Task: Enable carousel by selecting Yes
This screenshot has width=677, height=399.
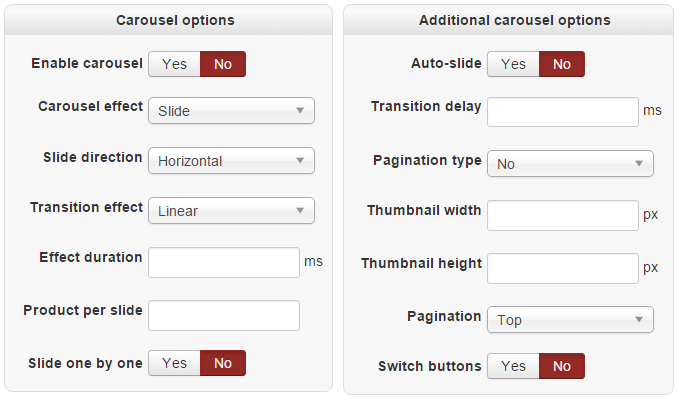Action: [174, 64]
